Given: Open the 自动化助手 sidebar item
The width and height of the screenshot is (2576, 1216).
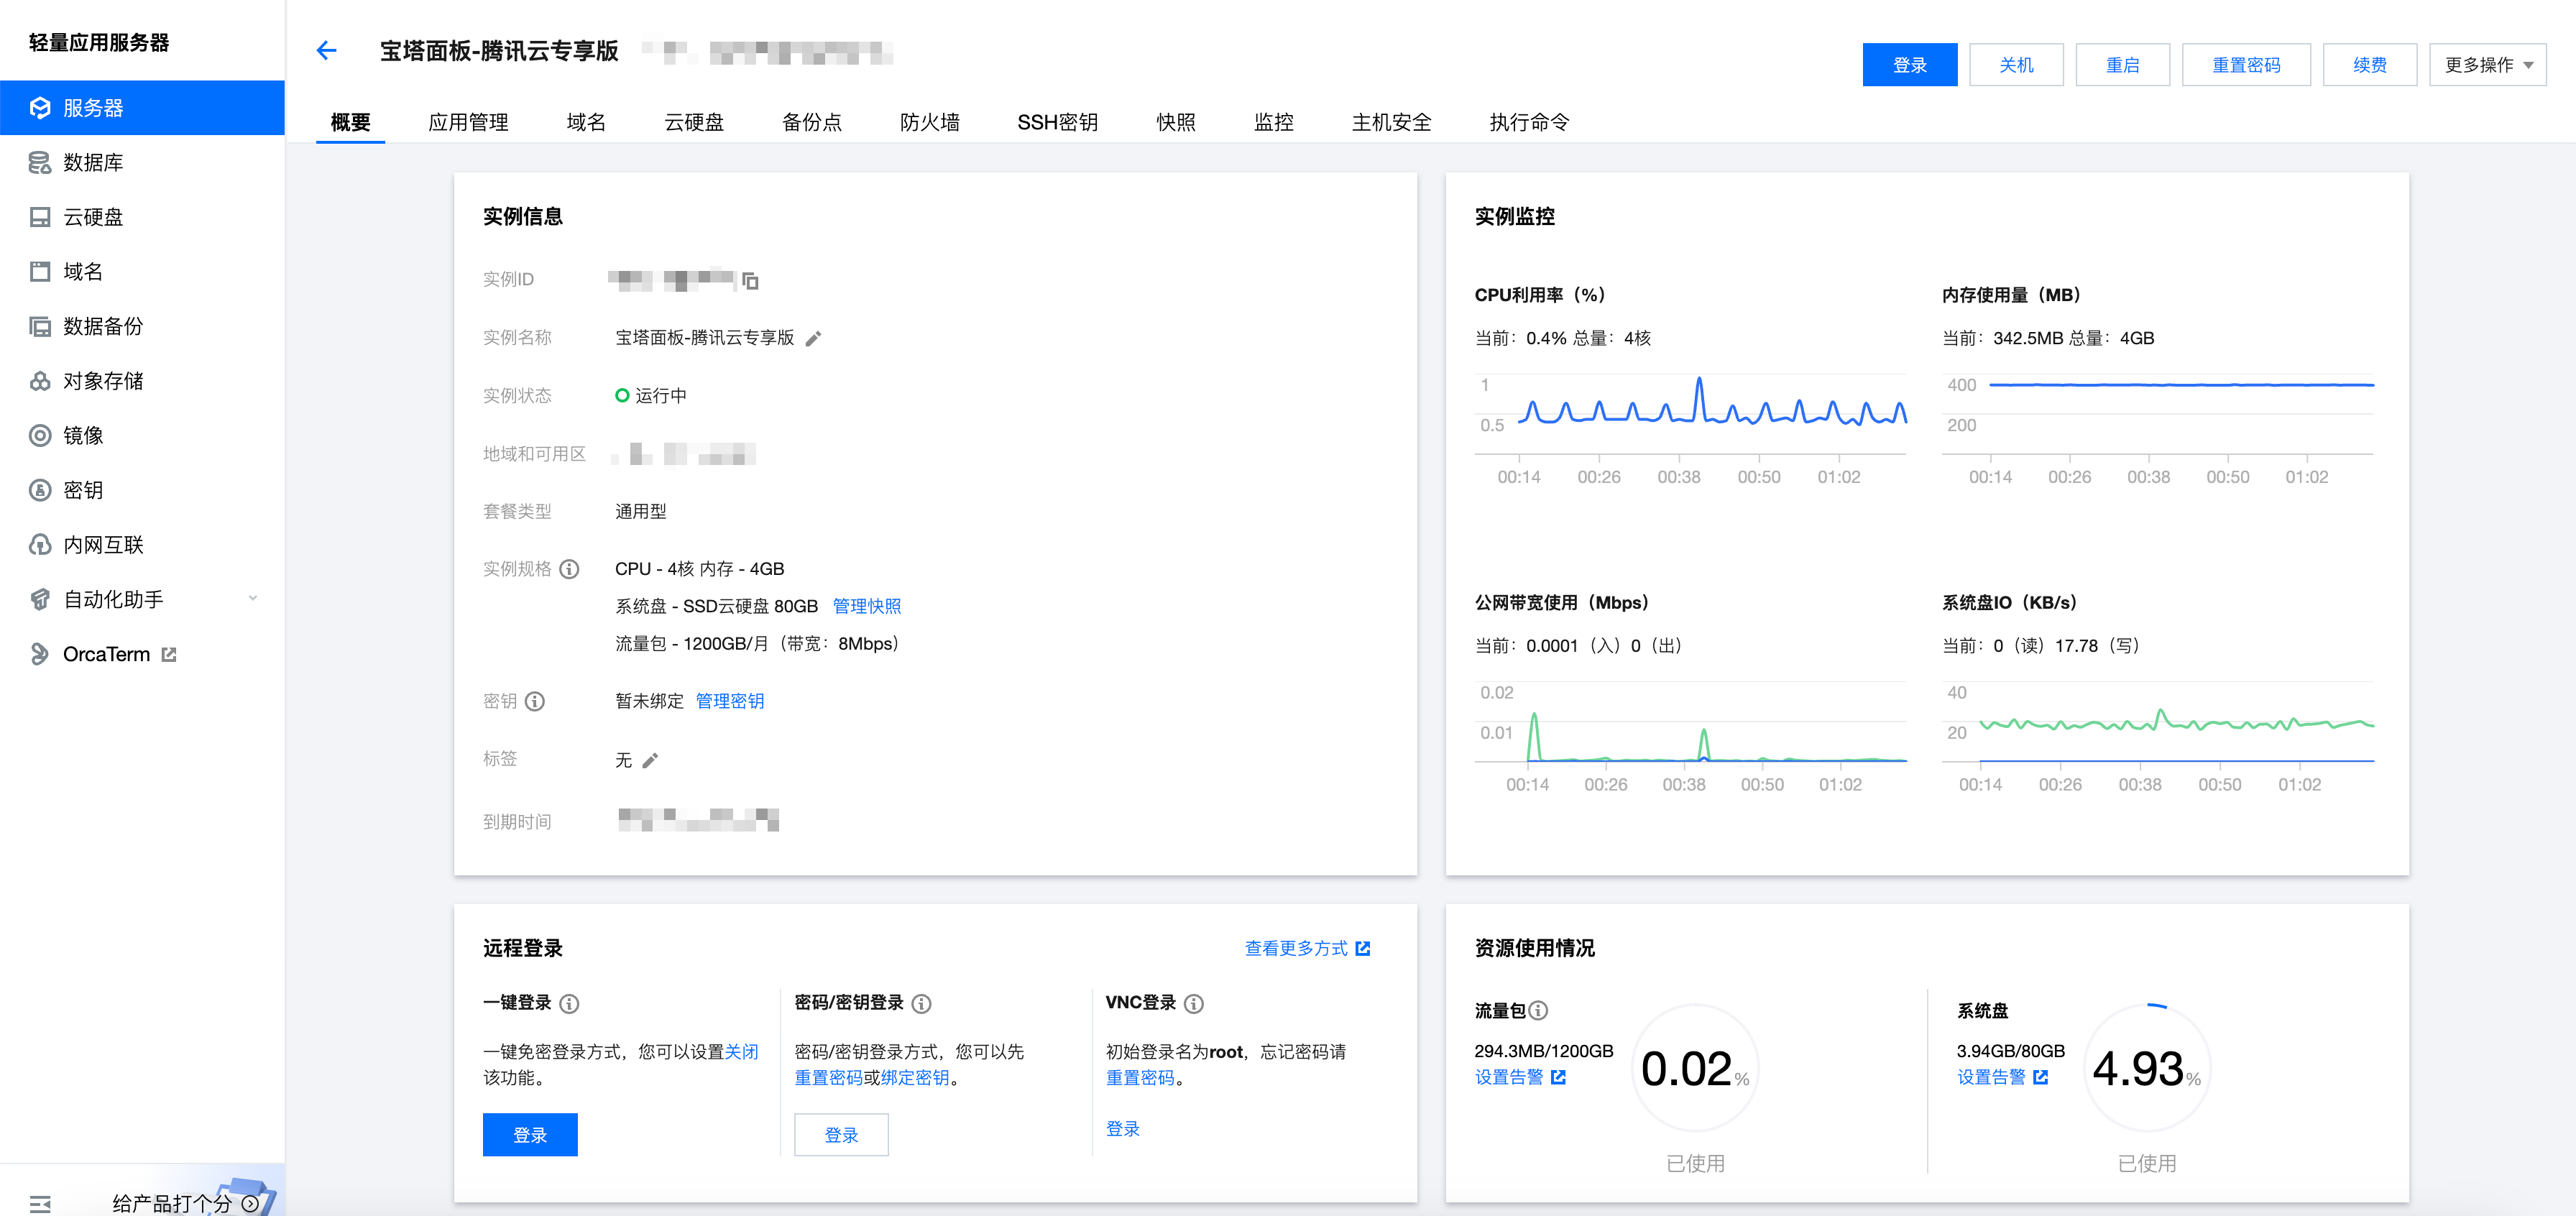Looking at the screenshot, I should (142, 599).
